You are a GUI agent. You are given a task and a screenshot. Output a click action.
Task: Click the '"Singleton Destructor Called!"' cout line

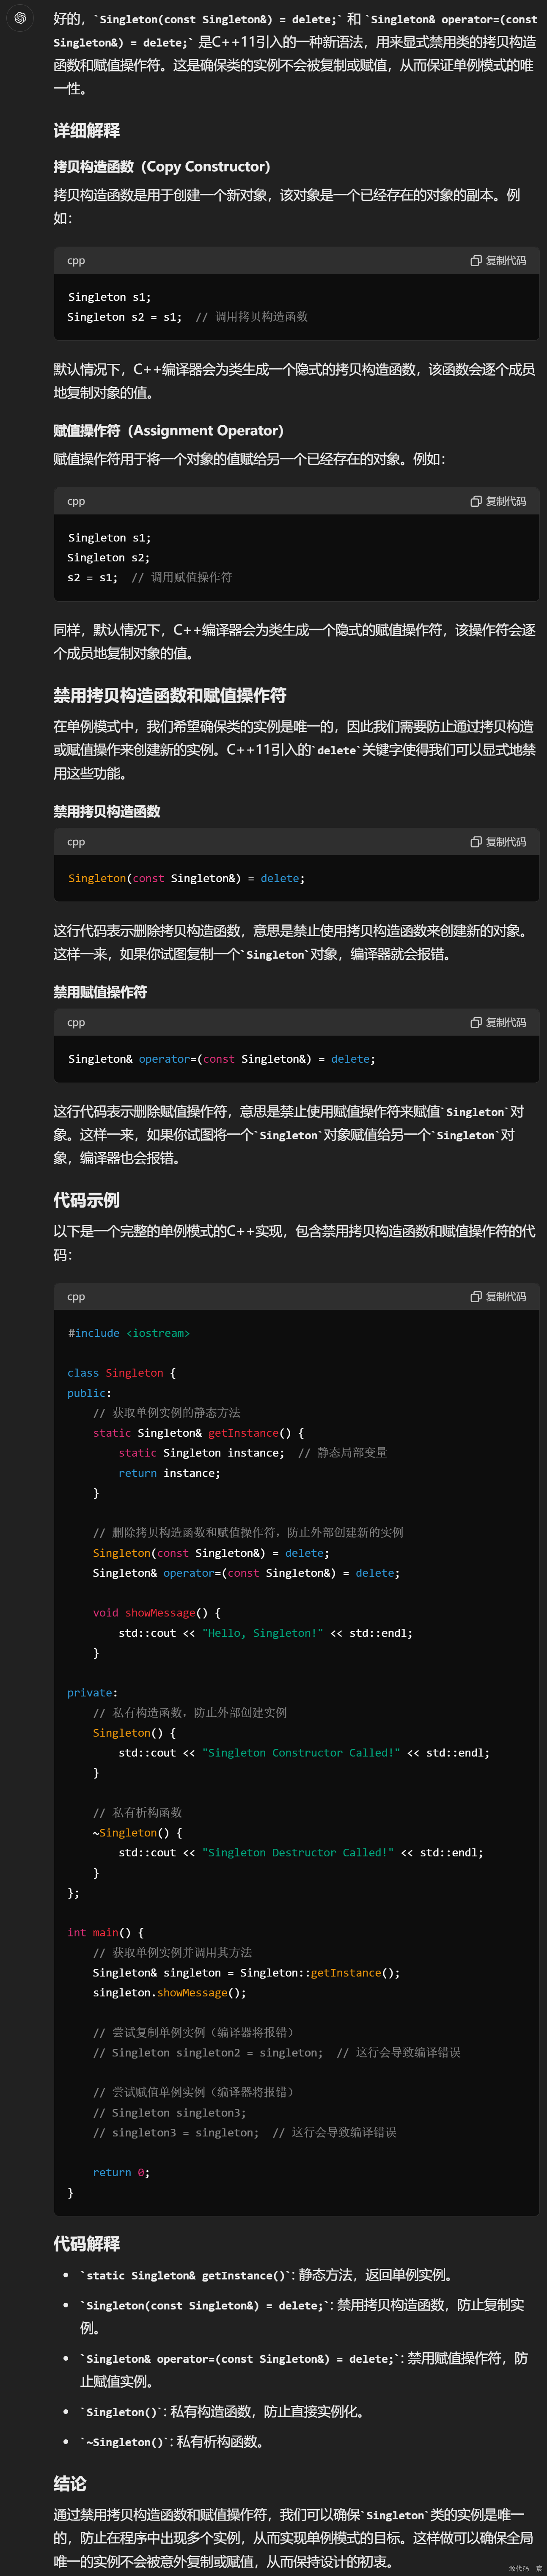click(301, 1853)
